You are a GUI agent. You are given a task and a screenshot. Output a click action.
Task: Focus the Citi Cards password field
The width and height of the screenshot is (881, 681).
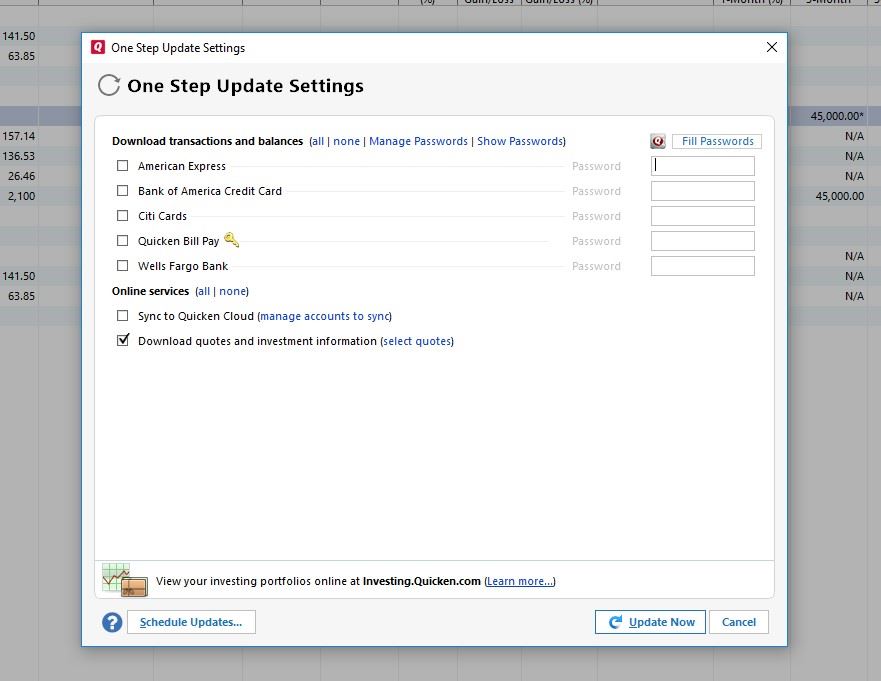click(x=702, y=216)
